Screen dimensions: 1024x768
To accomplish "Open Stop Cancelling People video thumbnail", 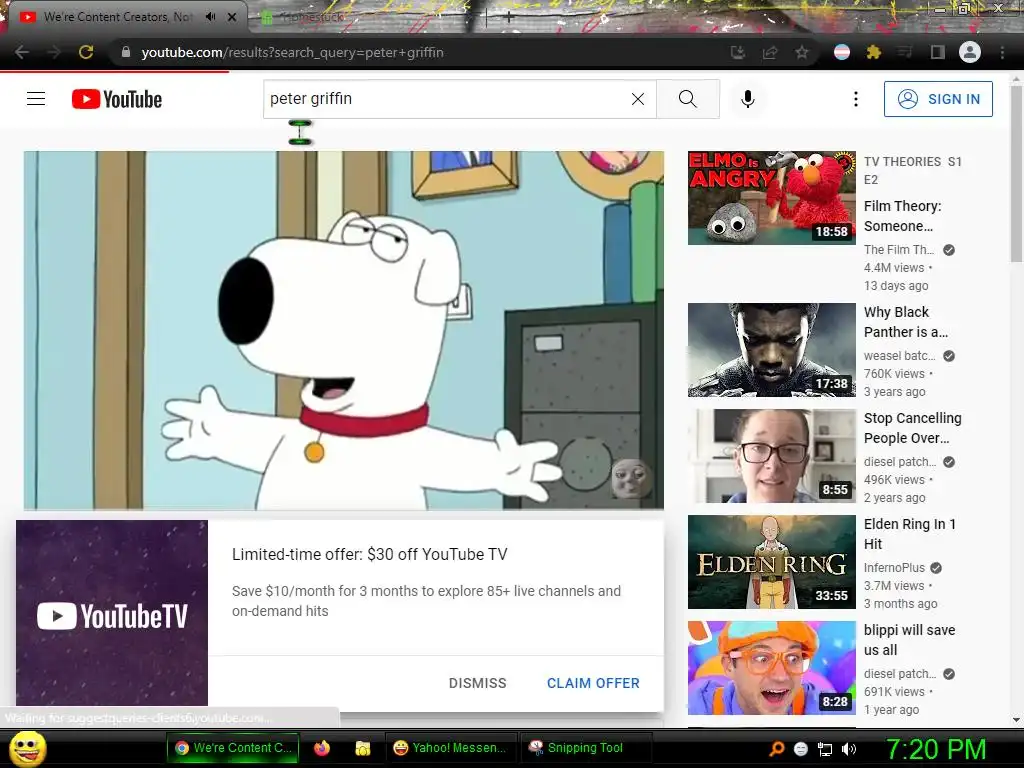I will click(x=771, y=456).
